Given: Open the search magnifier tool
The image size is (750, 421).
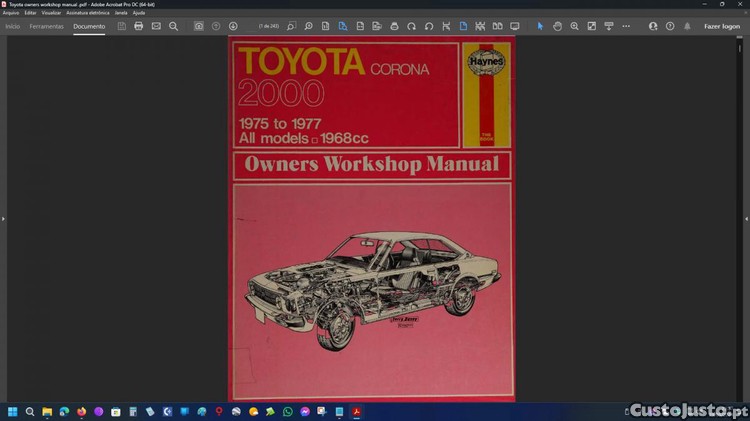Looking at the screenshot, I should click(x=173, y=26).
